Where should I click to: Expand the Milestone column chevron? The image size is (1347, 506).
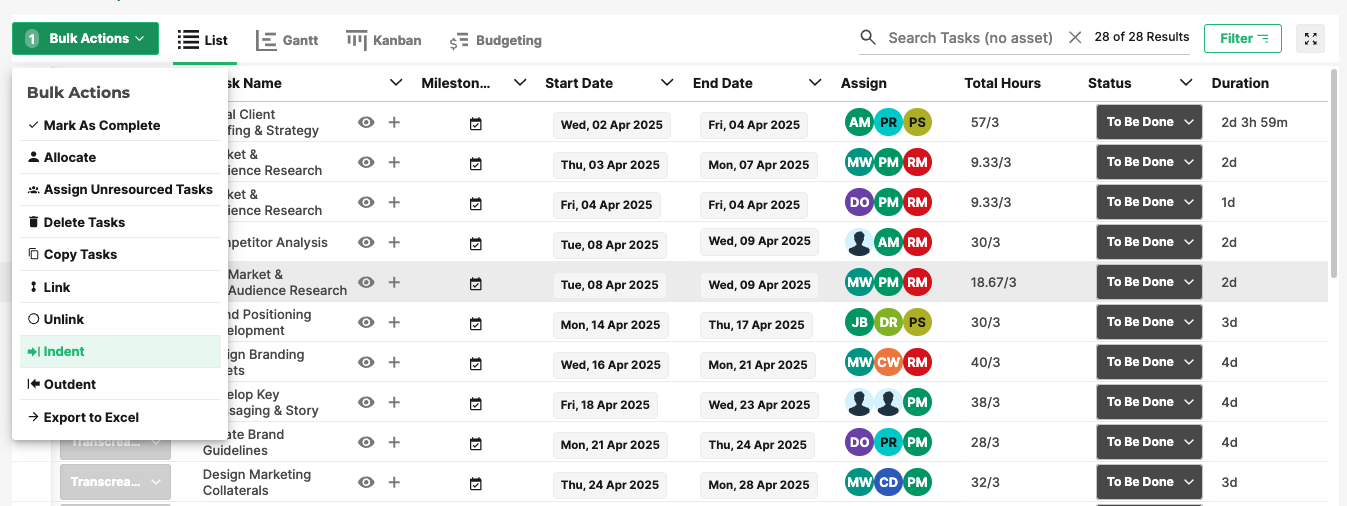click(x=520, y=83)
